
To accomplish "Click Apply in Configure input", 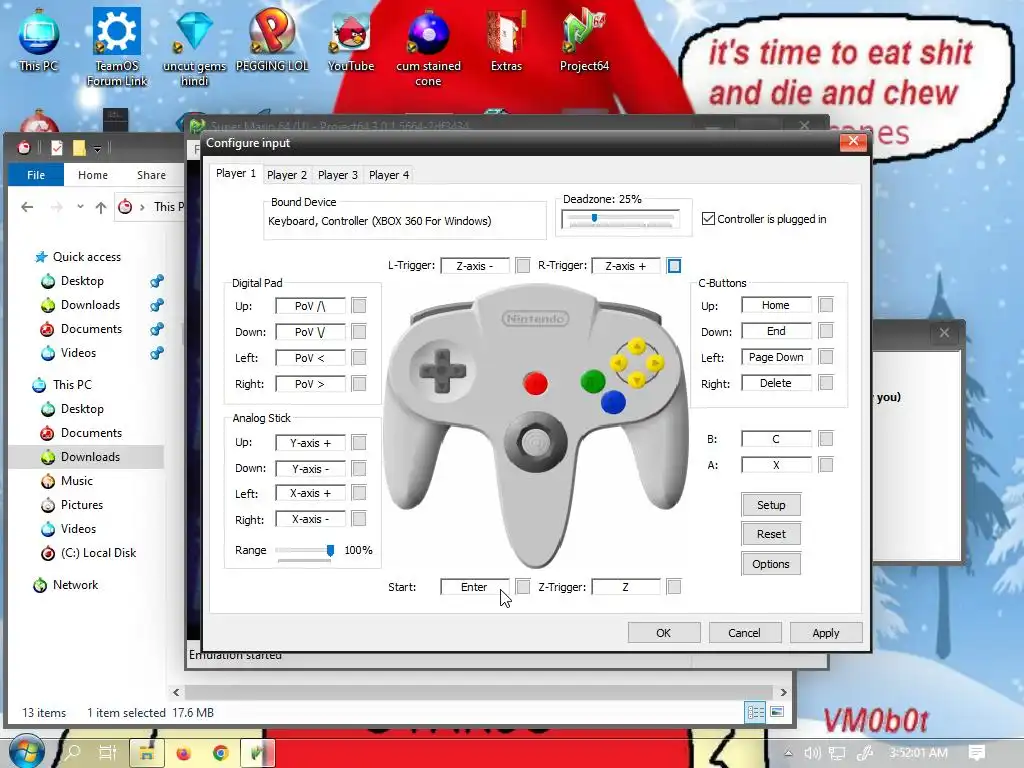I will (x=825, y=633).
